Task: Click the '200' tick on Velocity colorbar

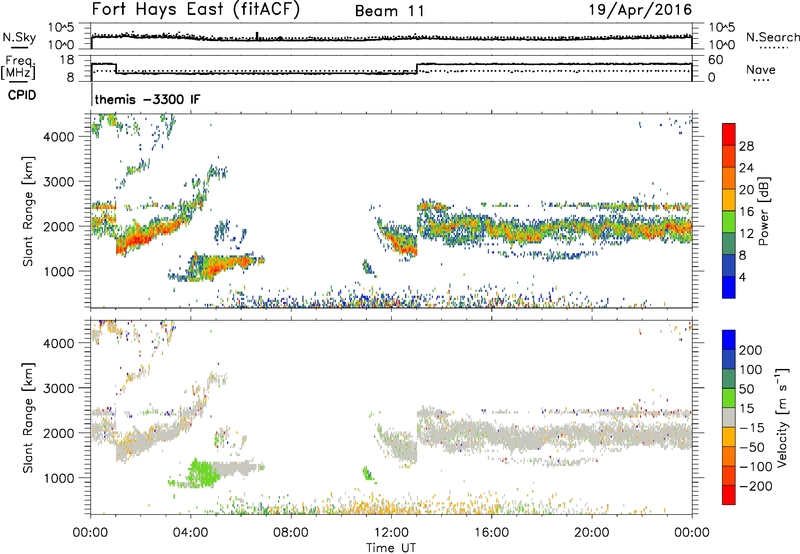Action: (751, 350)
